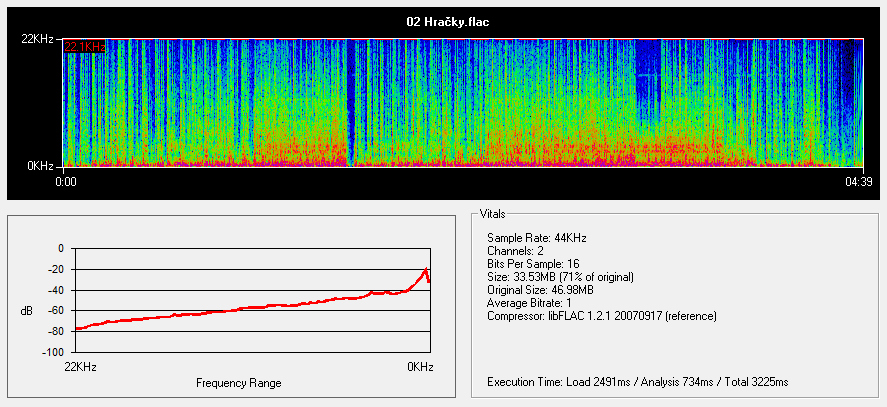Click the 0KHz label beside the spectrogram
The width and height of the screenshot is (887, 407).
point(40,163)
